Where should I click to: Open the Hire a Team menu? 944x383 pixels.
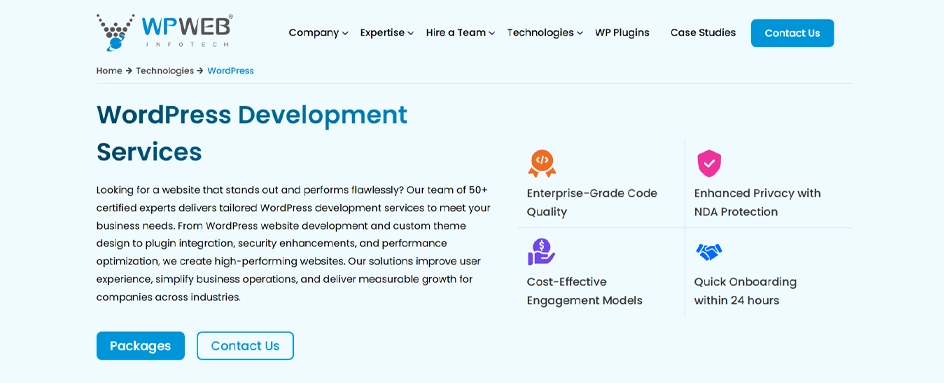[x=456, y=33]
